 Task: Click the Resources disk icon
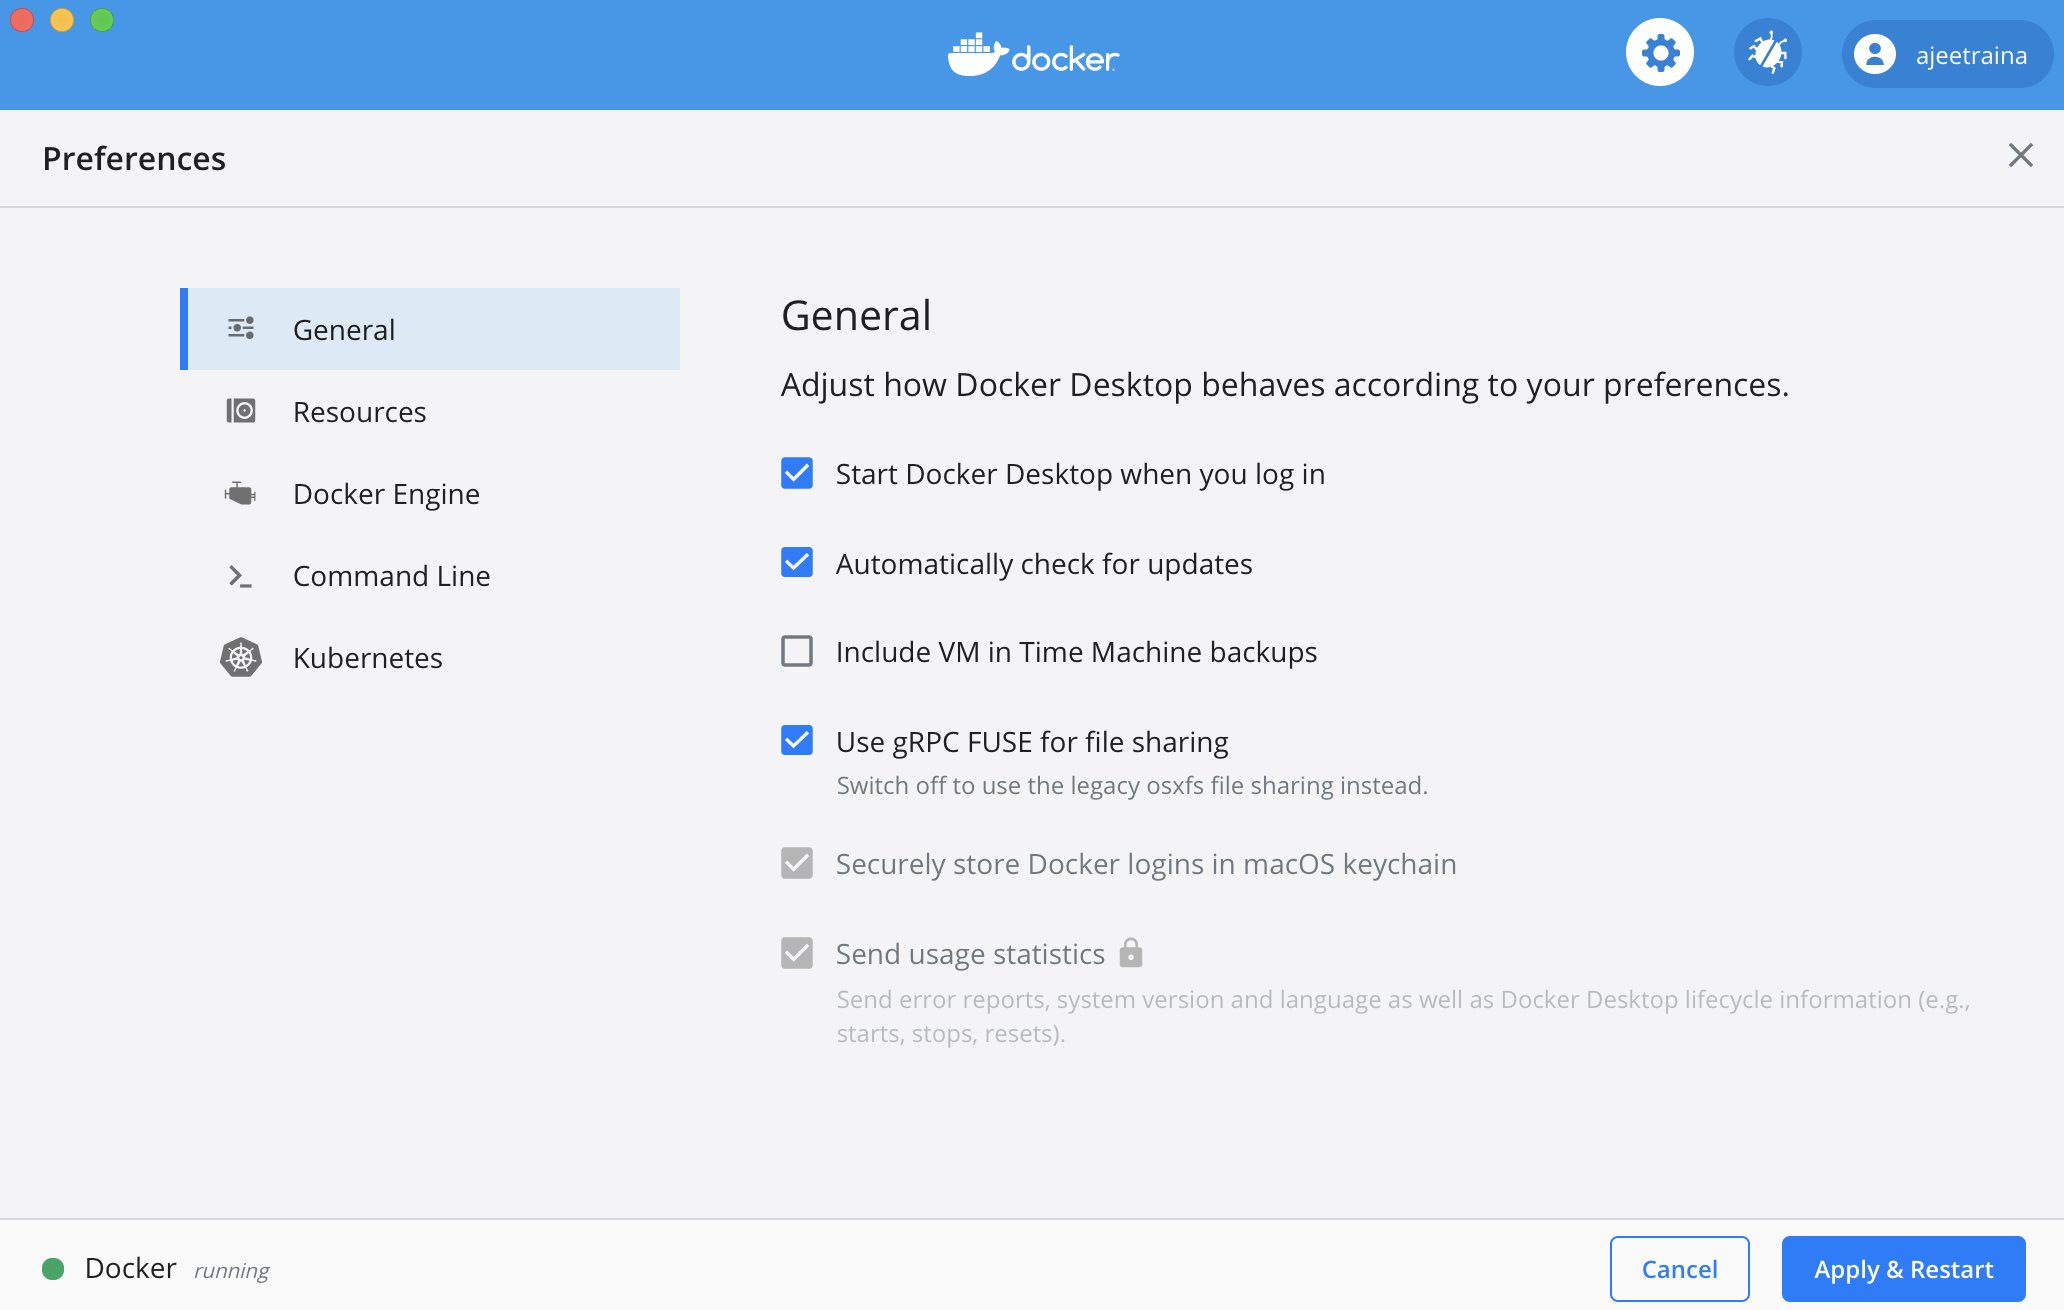pos(241,411)
